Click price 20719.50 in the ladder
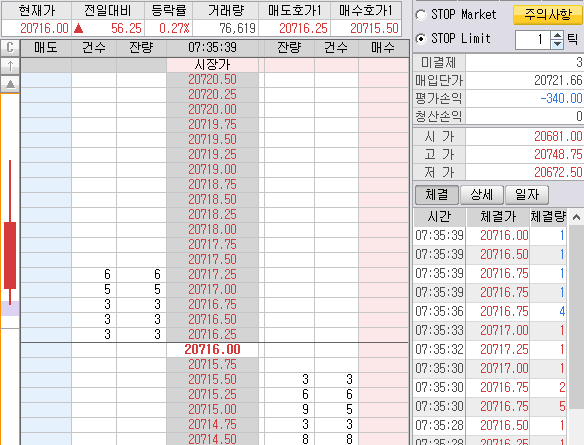 pyautogui.click(x=212, y=140)
